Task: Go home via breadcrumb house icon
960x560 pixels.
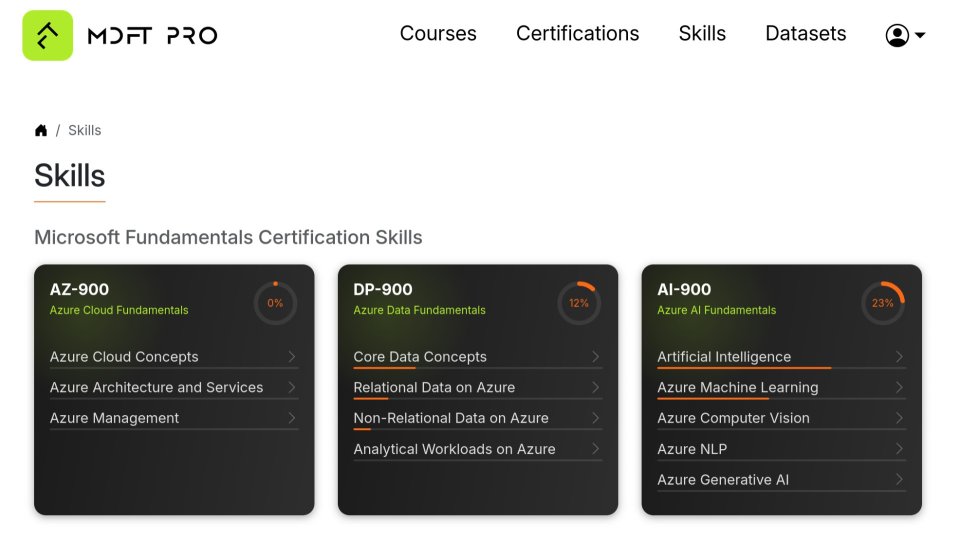Action: 41,130
